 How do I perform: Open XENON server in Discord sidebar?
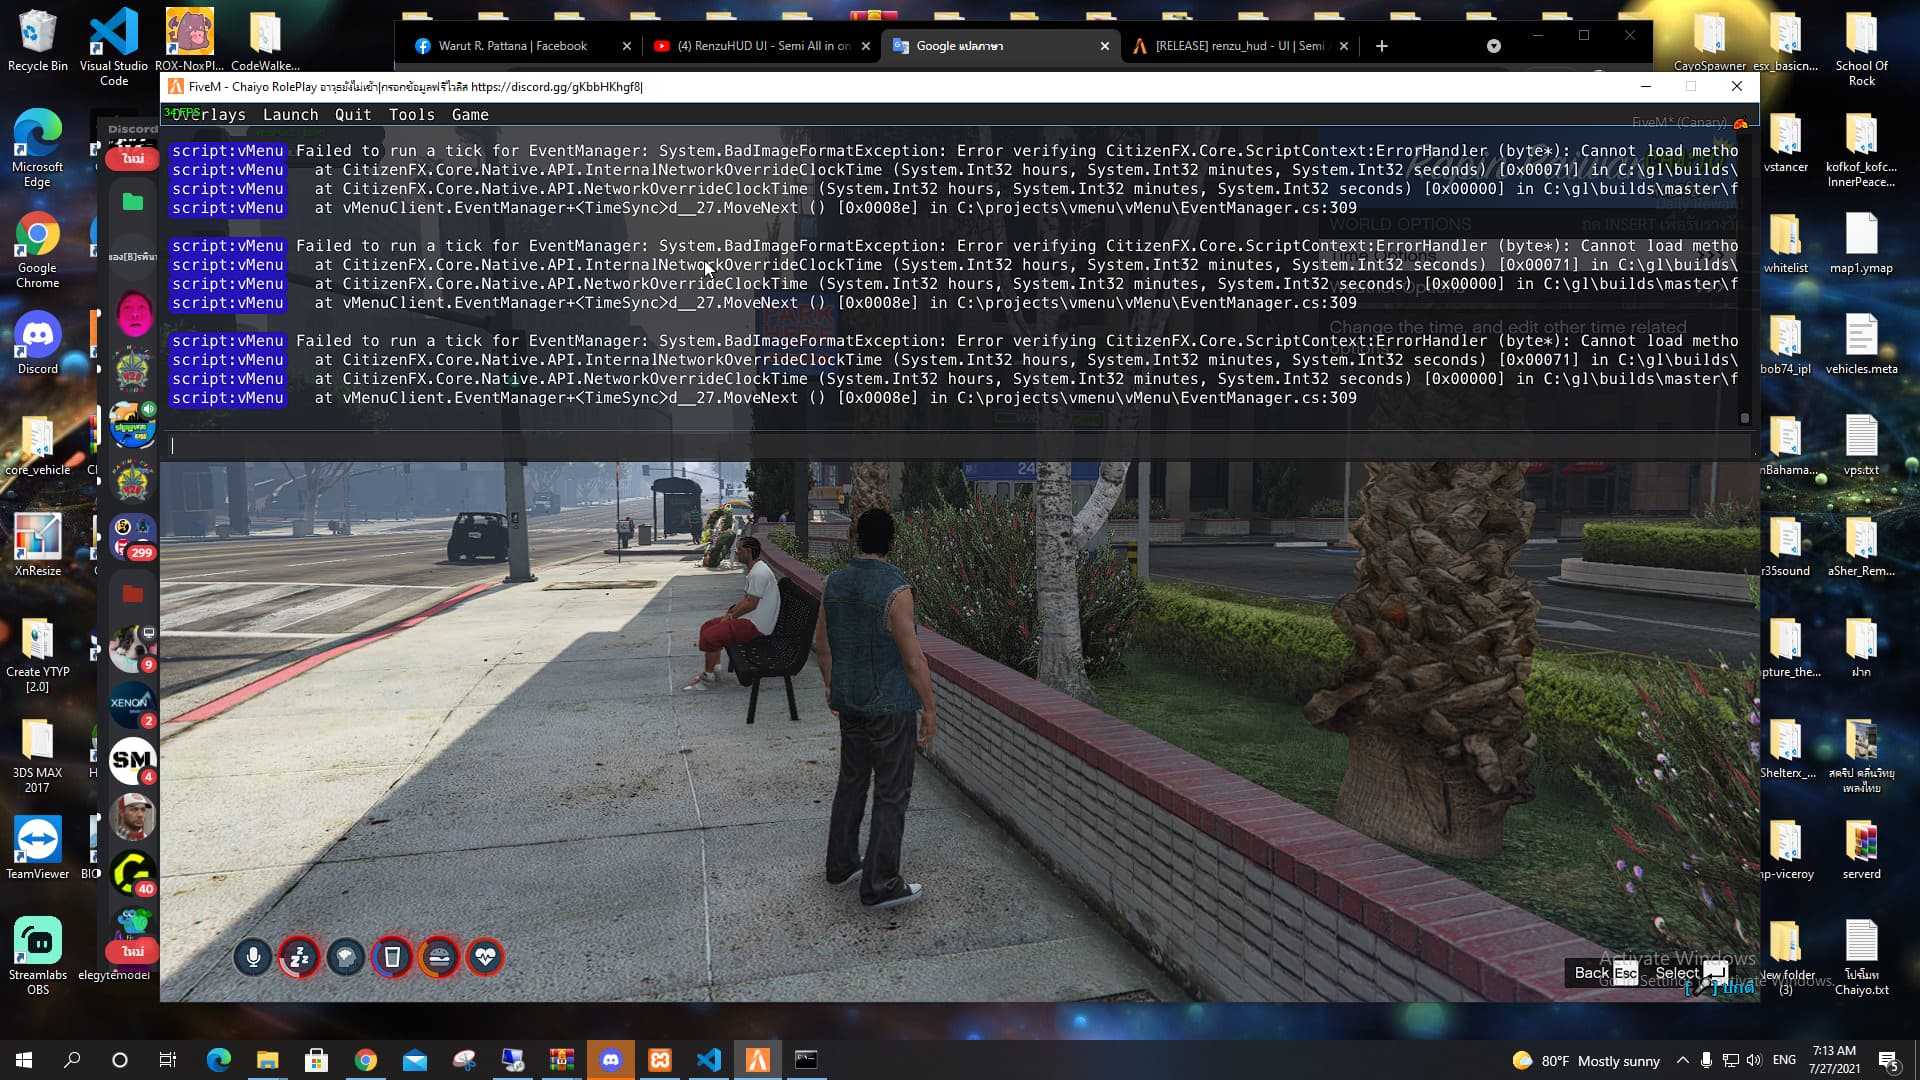point(131,703)
